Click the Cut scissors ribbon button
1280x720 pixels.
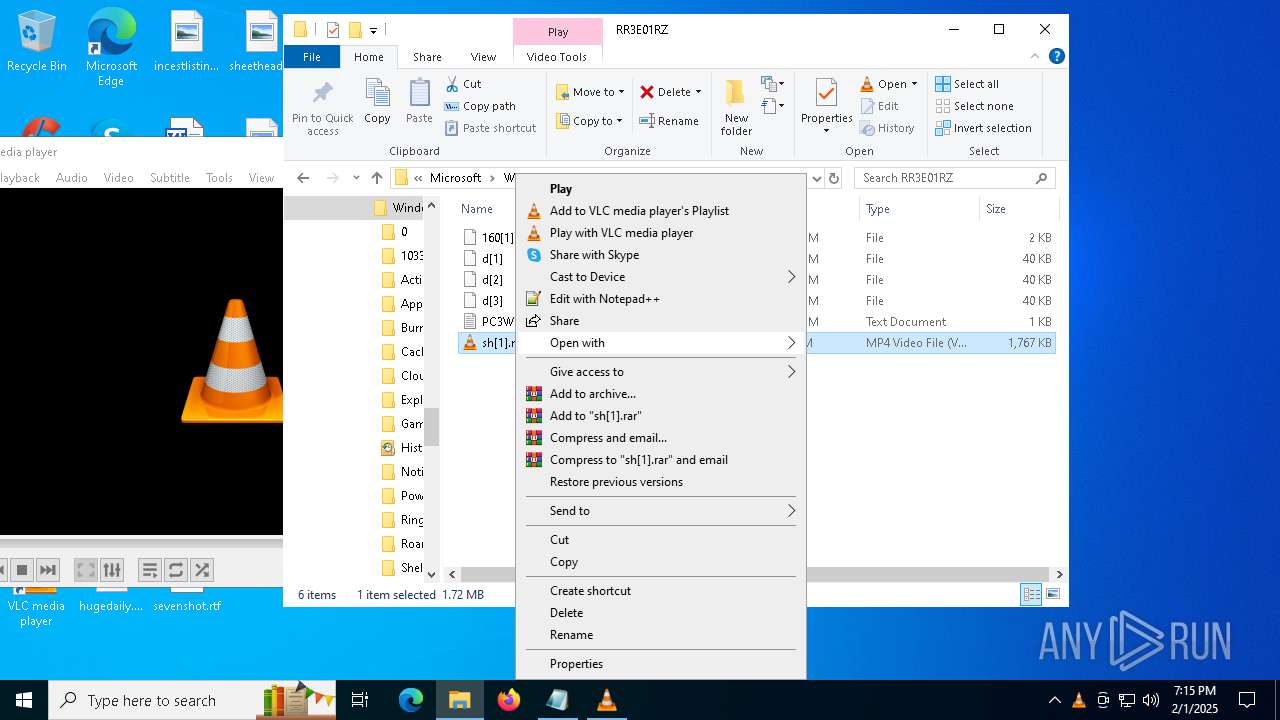pyautogui.click(x=464, y=84)
